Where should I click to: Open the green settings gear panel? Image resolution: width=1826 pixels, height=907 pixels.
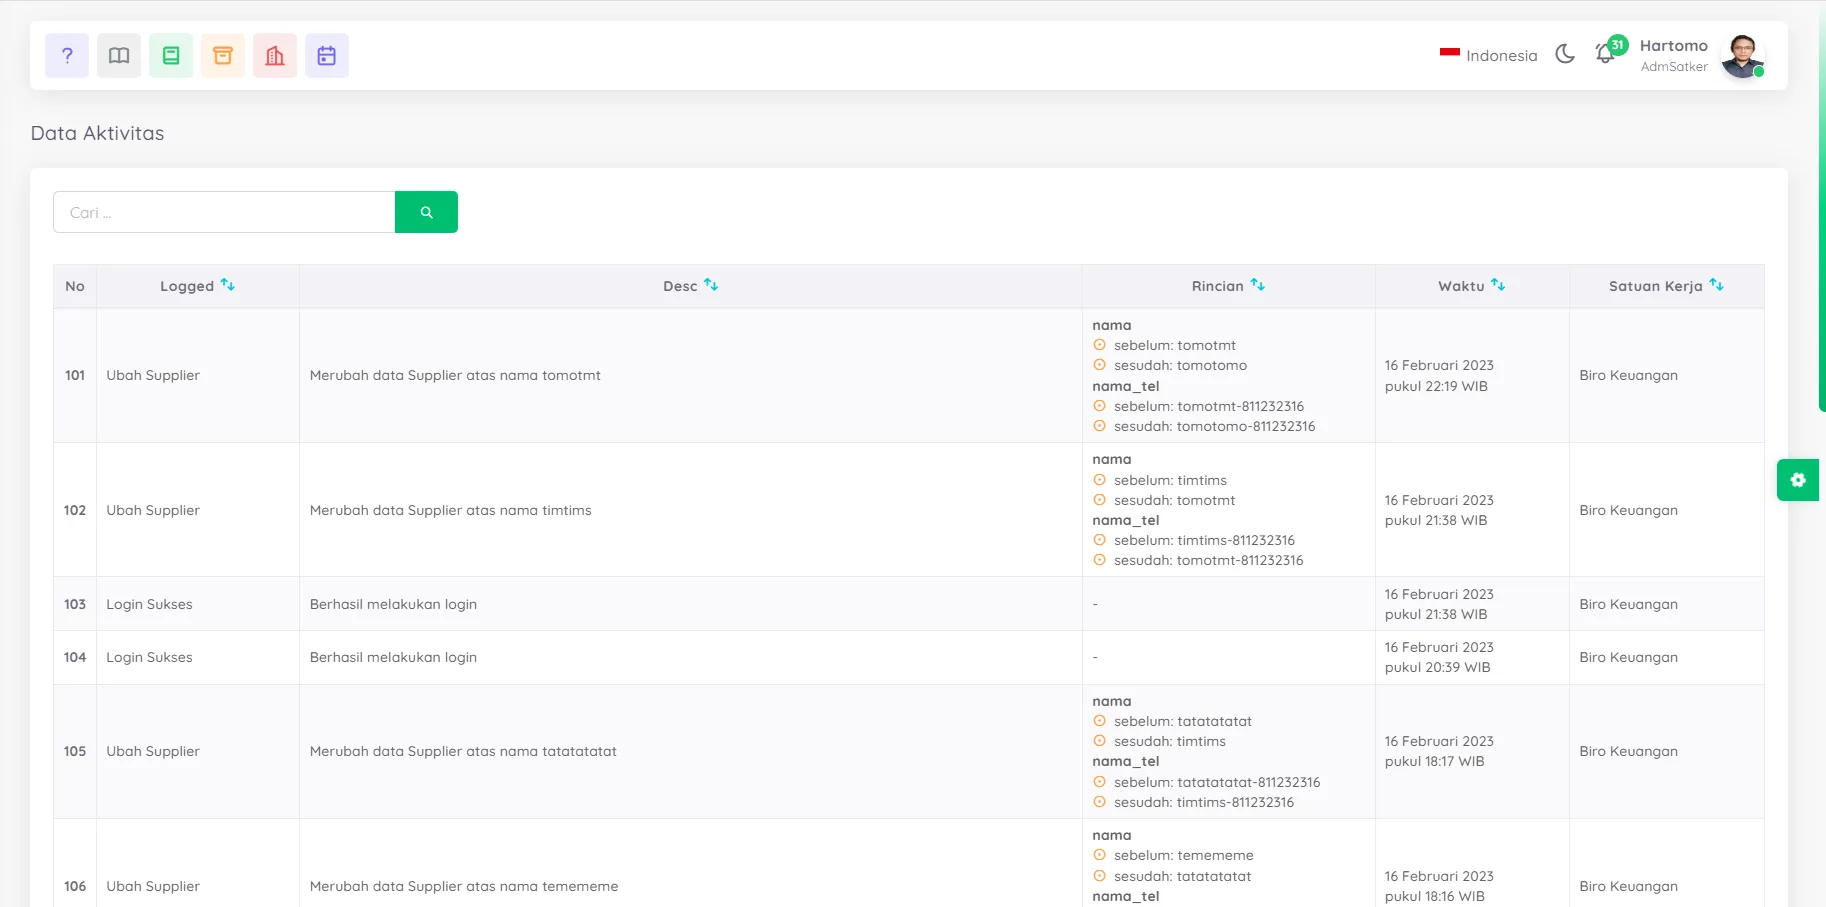pos(1798,480)
